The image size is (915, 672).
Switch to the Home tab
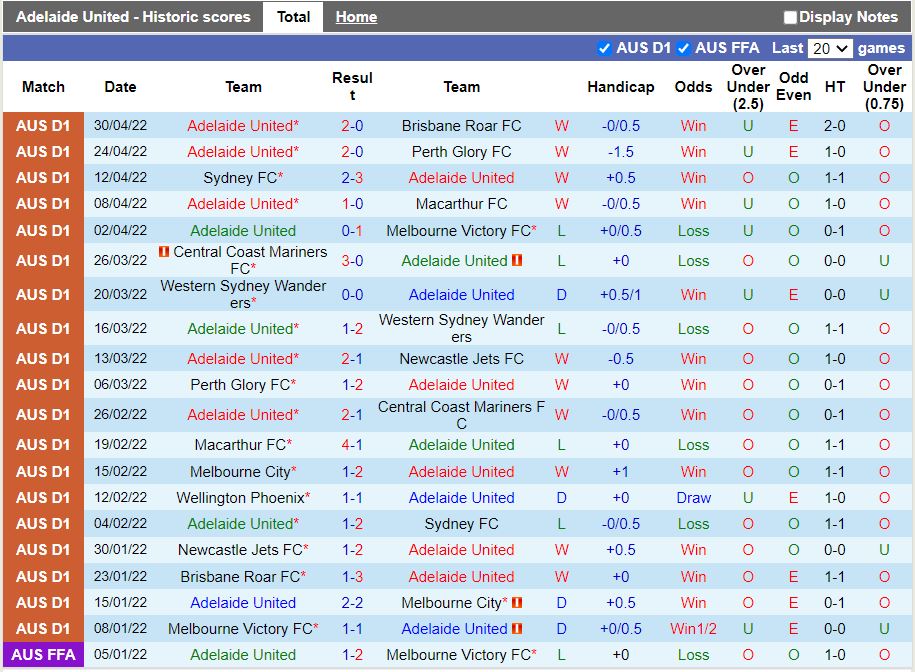pyautogui.click(x=356, y=16)
